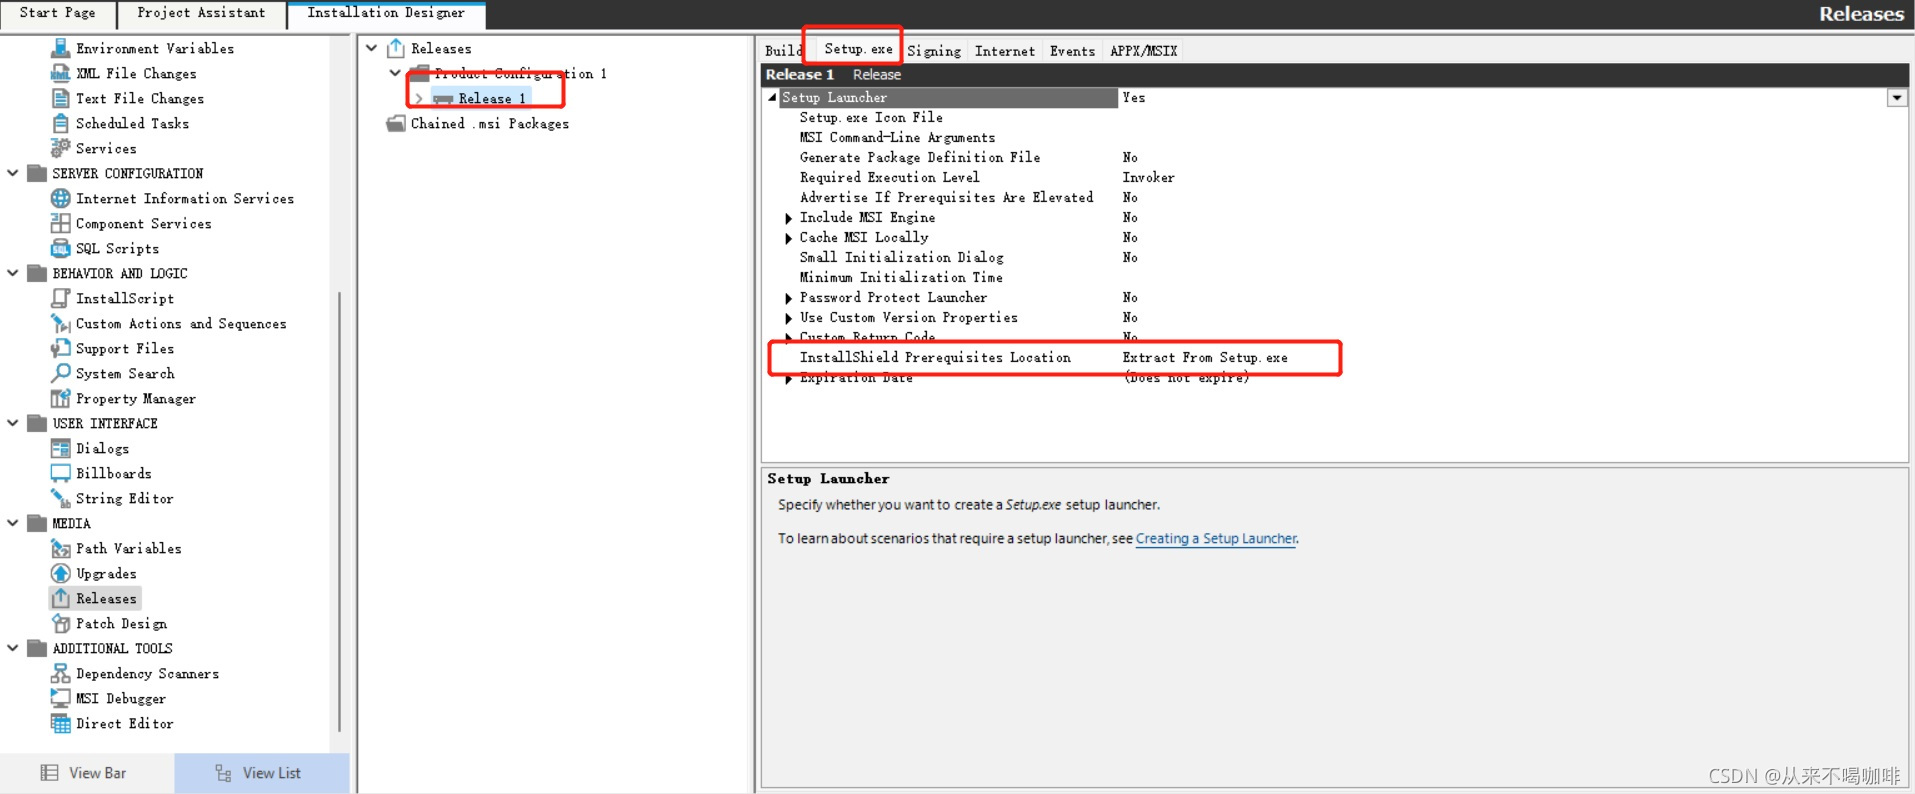Expand Include MSI Engine property
This screenshot has width=1915, height=794.
(788, 218)
